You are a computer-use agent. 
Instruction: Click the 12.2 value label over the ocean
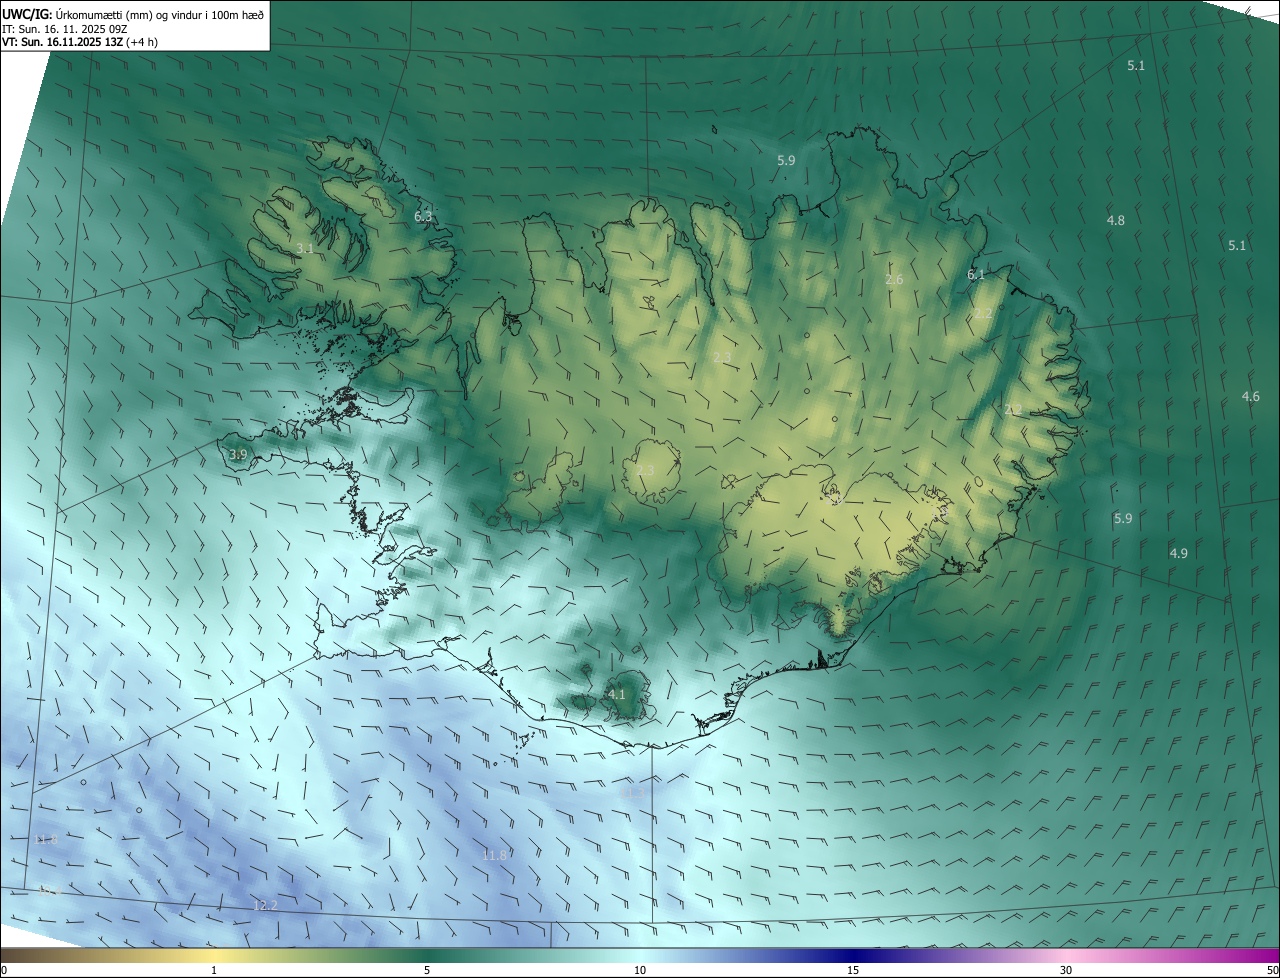[x=265, y=905]
